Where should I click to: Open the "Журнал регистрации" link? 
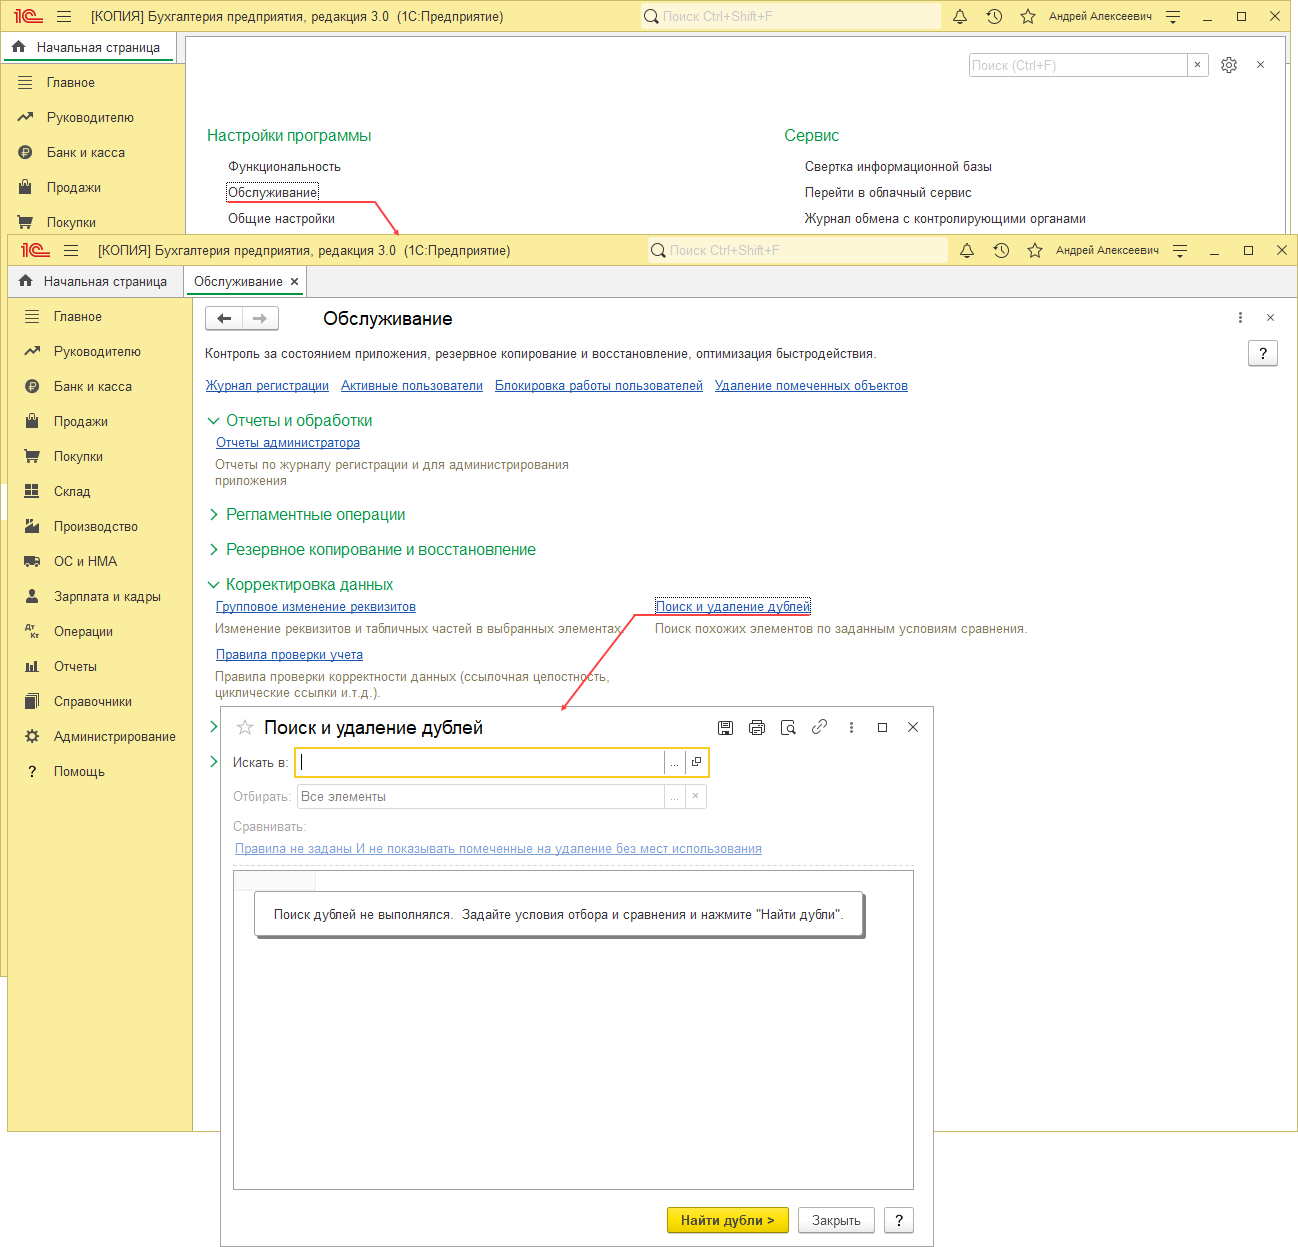coord(267,386)
